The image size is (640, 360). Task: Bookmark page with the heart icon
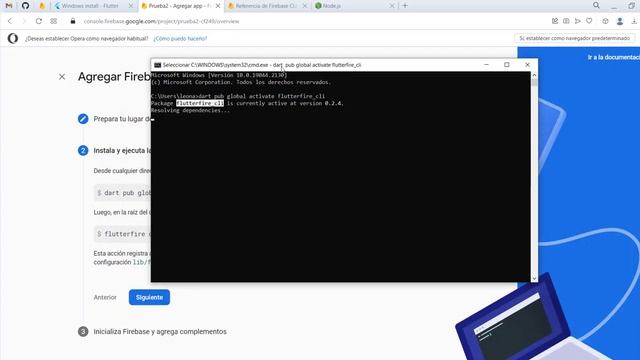point(589,21)
